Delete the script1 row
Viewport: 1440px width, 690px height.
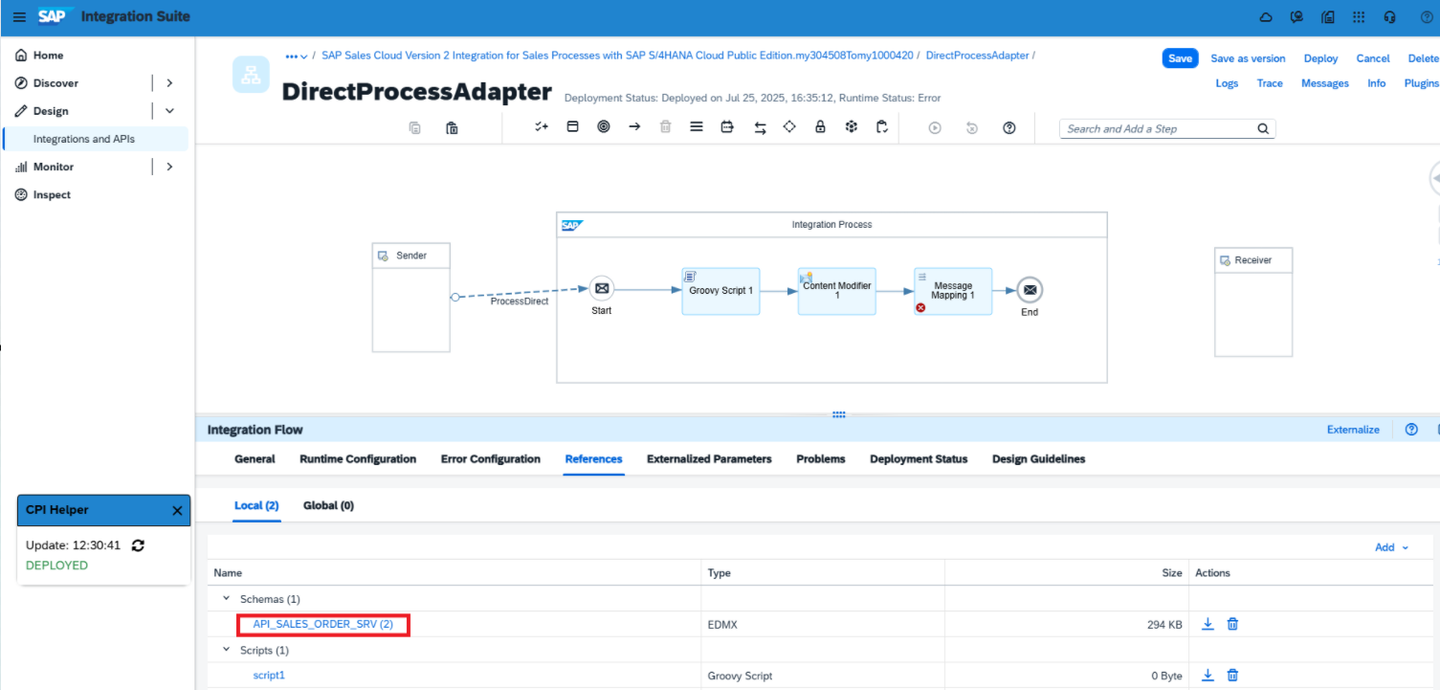pyautogui.click(x=1233, y=675)
